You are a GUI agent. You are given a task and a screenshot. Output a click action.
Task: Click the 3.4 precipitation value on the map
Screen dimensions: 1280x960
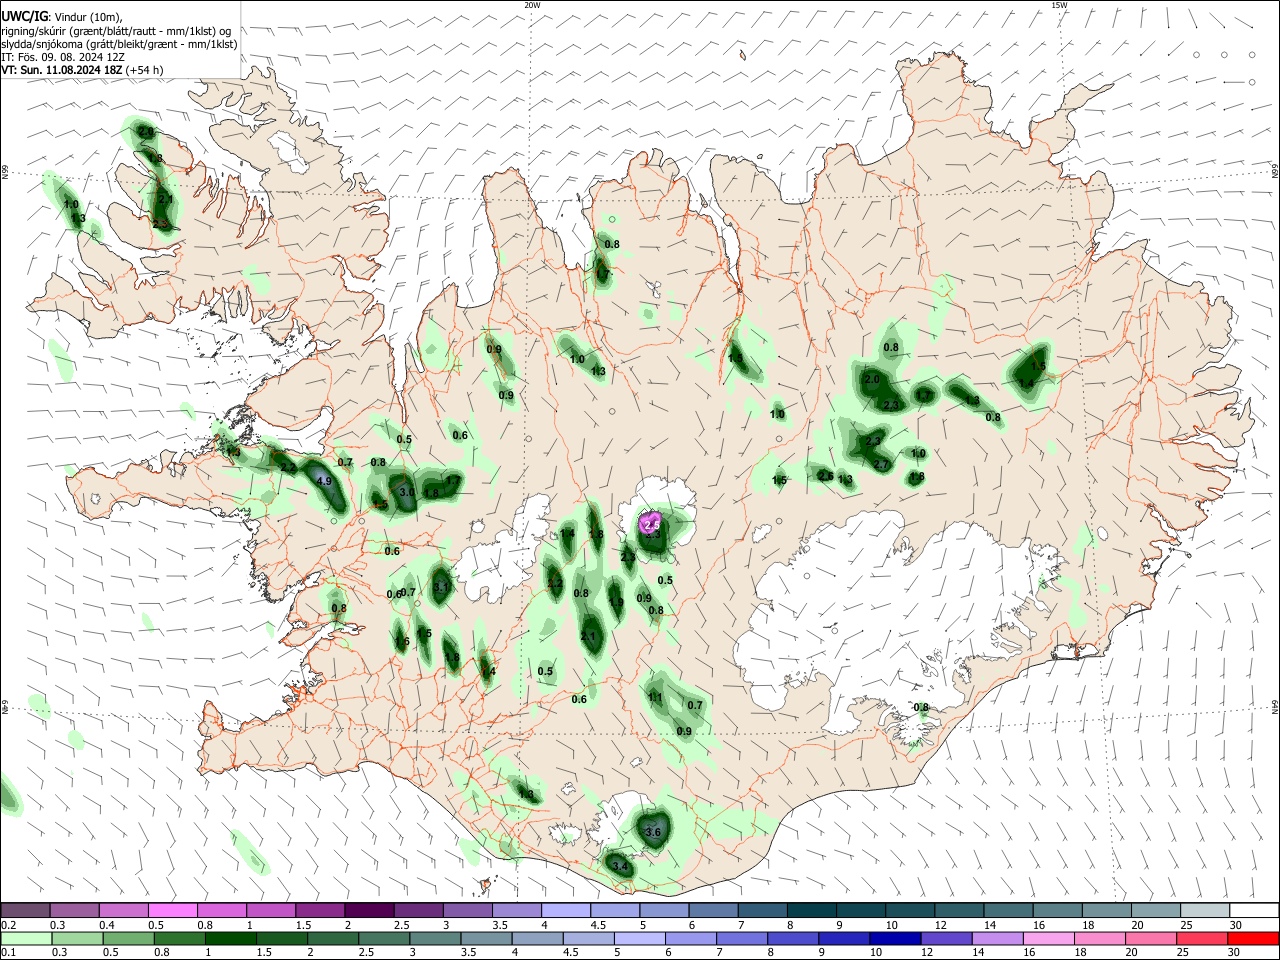click(620, 867)
